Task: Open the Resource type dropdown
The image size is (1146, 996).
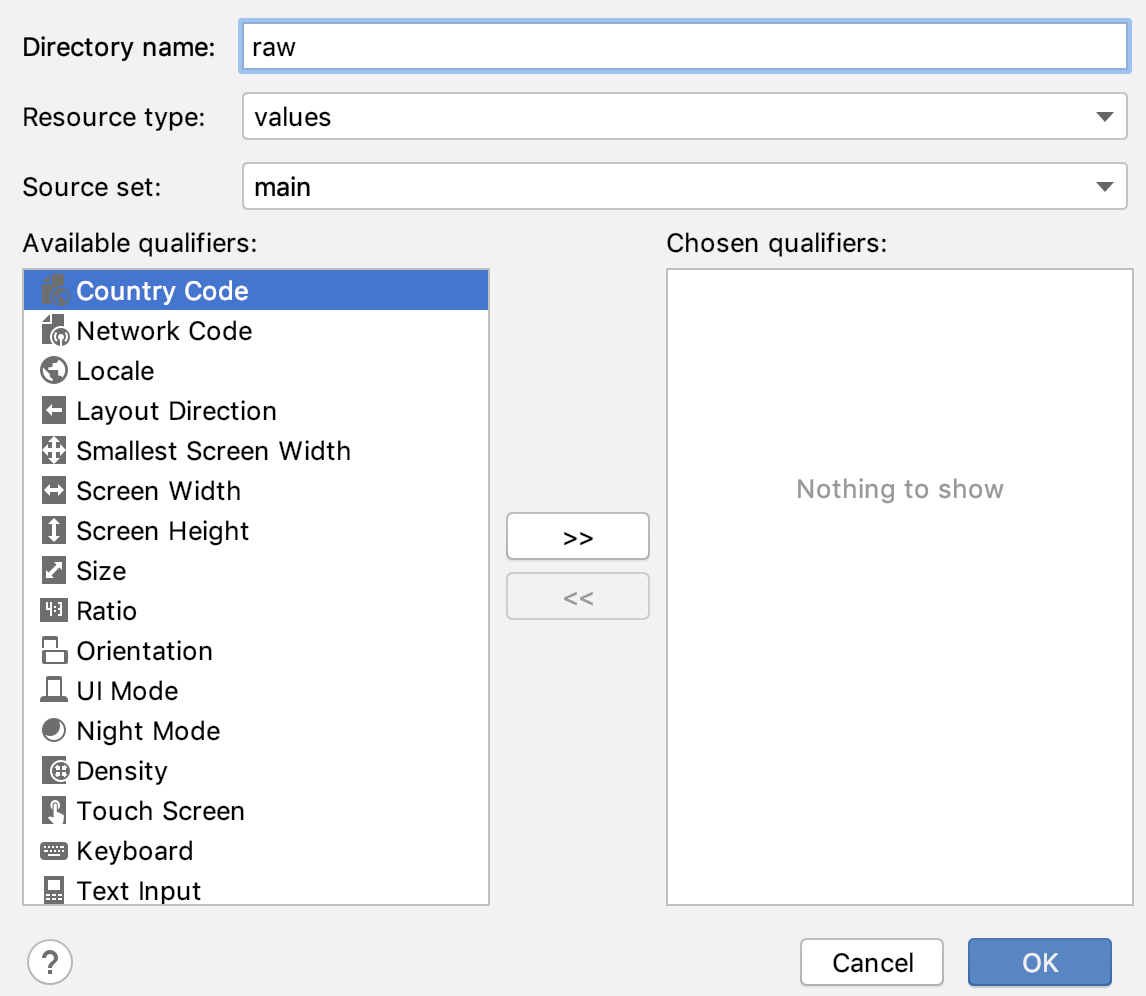Action: (x=684, y=117)
